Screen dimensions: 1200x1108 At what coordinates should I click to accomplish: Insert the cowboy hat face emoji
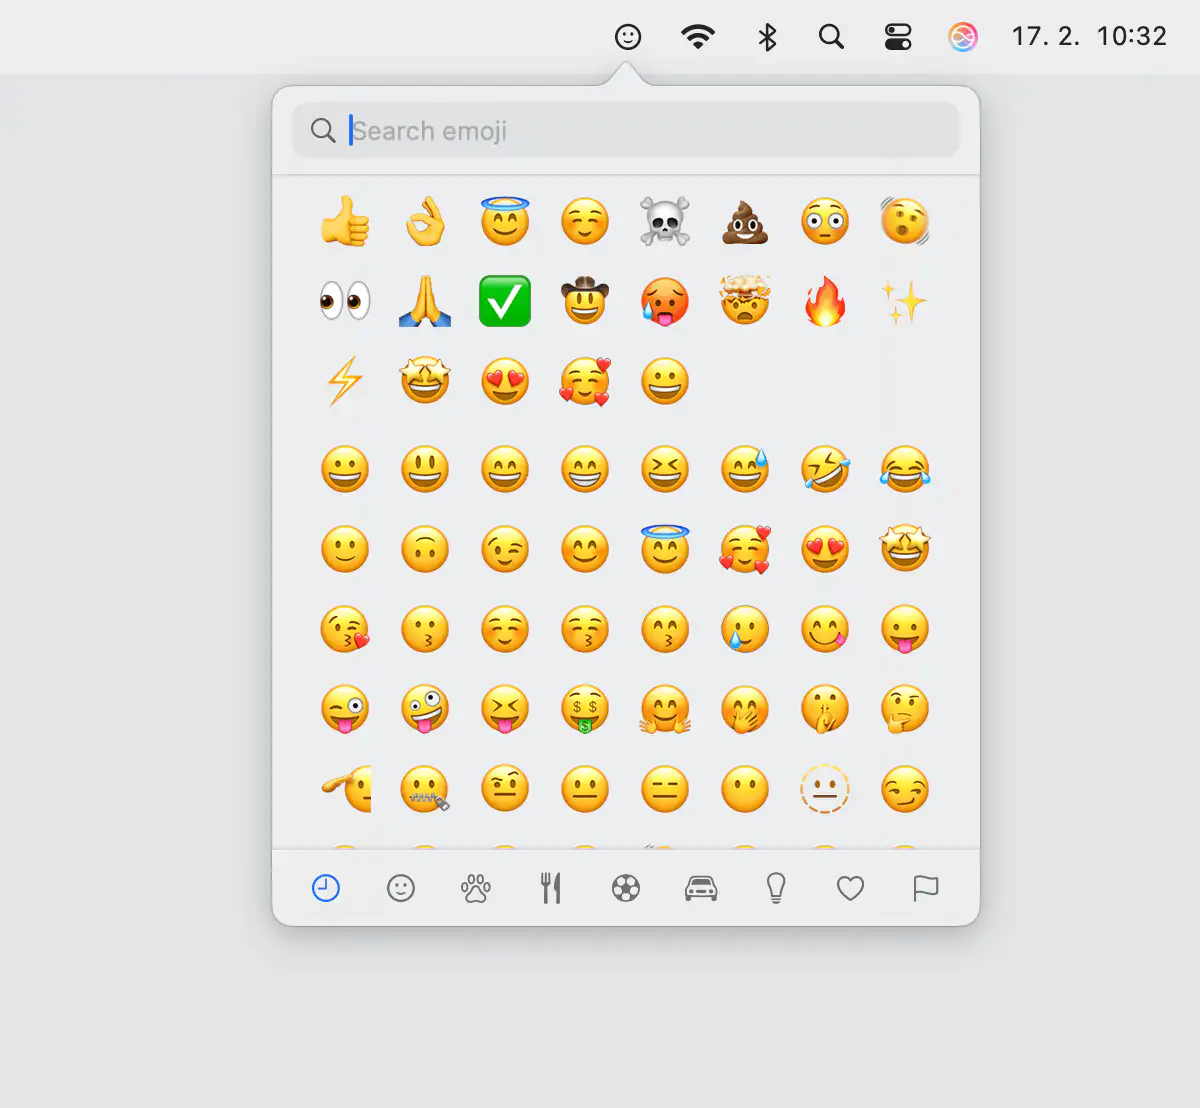[x=585, y=301]
